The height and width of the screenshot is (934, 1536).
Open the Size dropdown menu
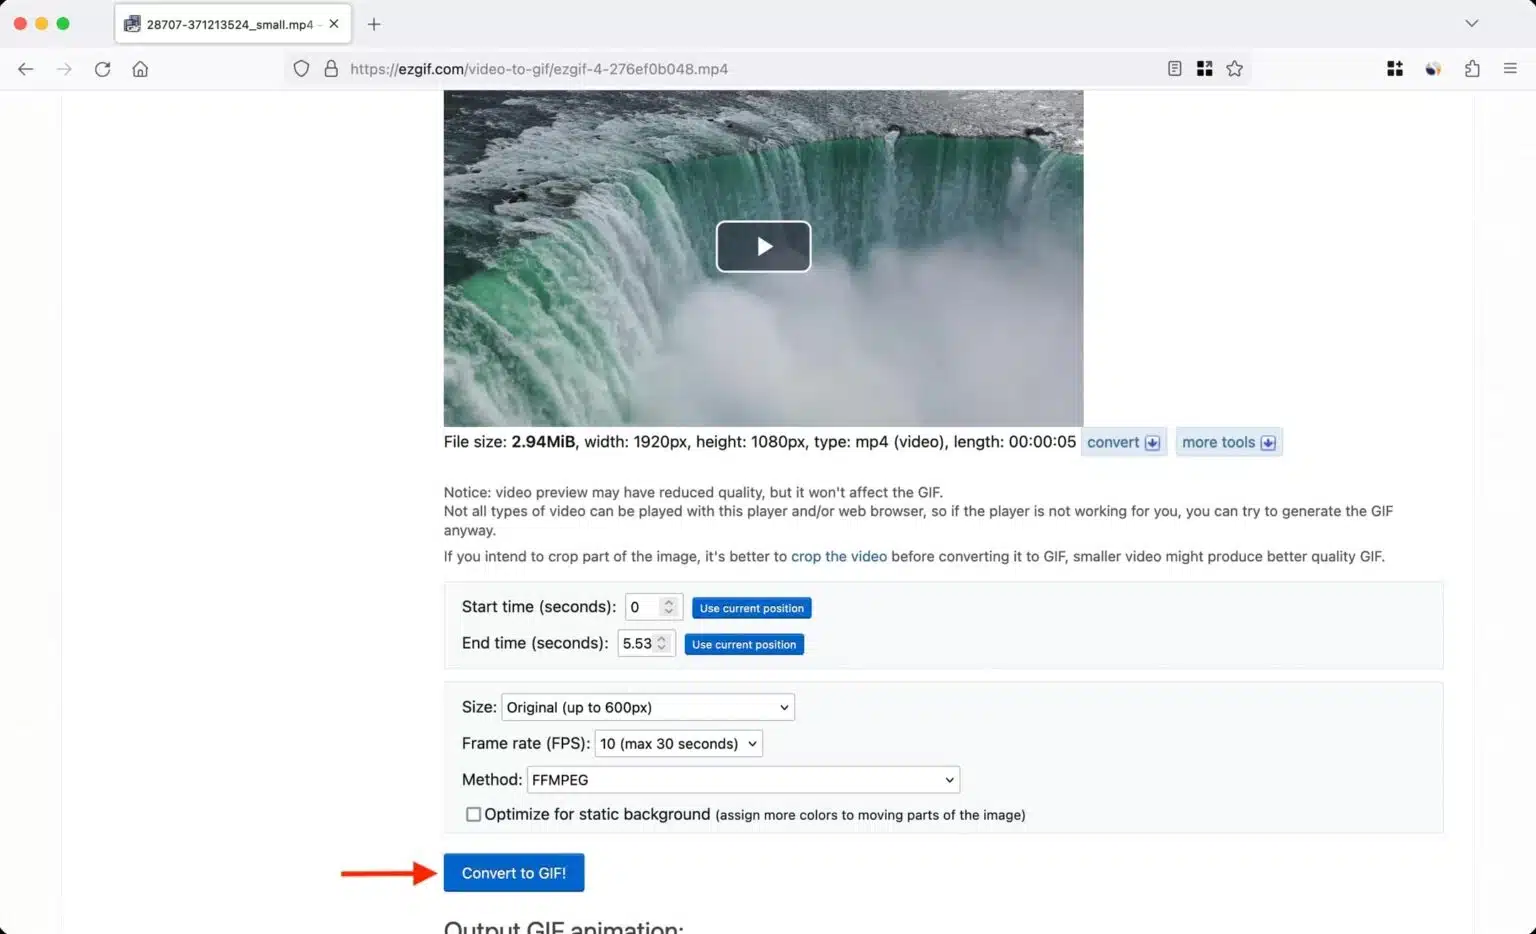(x=647, y=707)
